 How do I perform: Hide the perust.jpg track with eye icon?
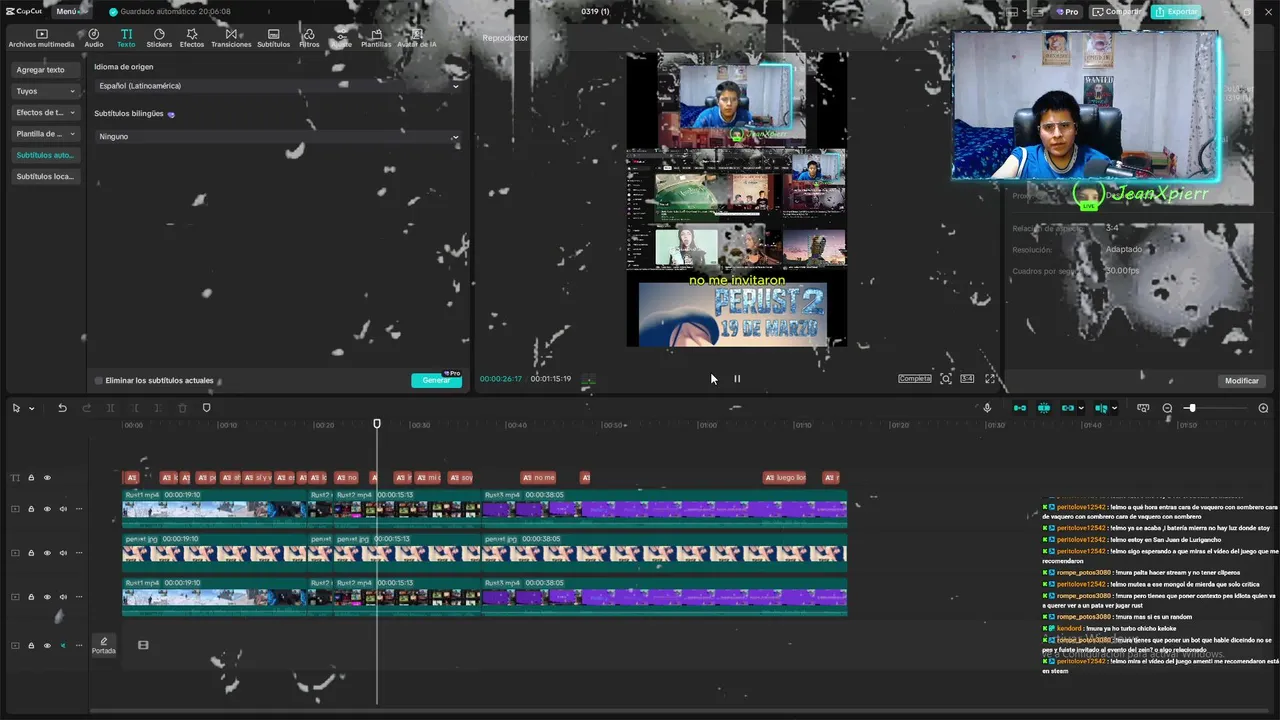pos(47,553)
